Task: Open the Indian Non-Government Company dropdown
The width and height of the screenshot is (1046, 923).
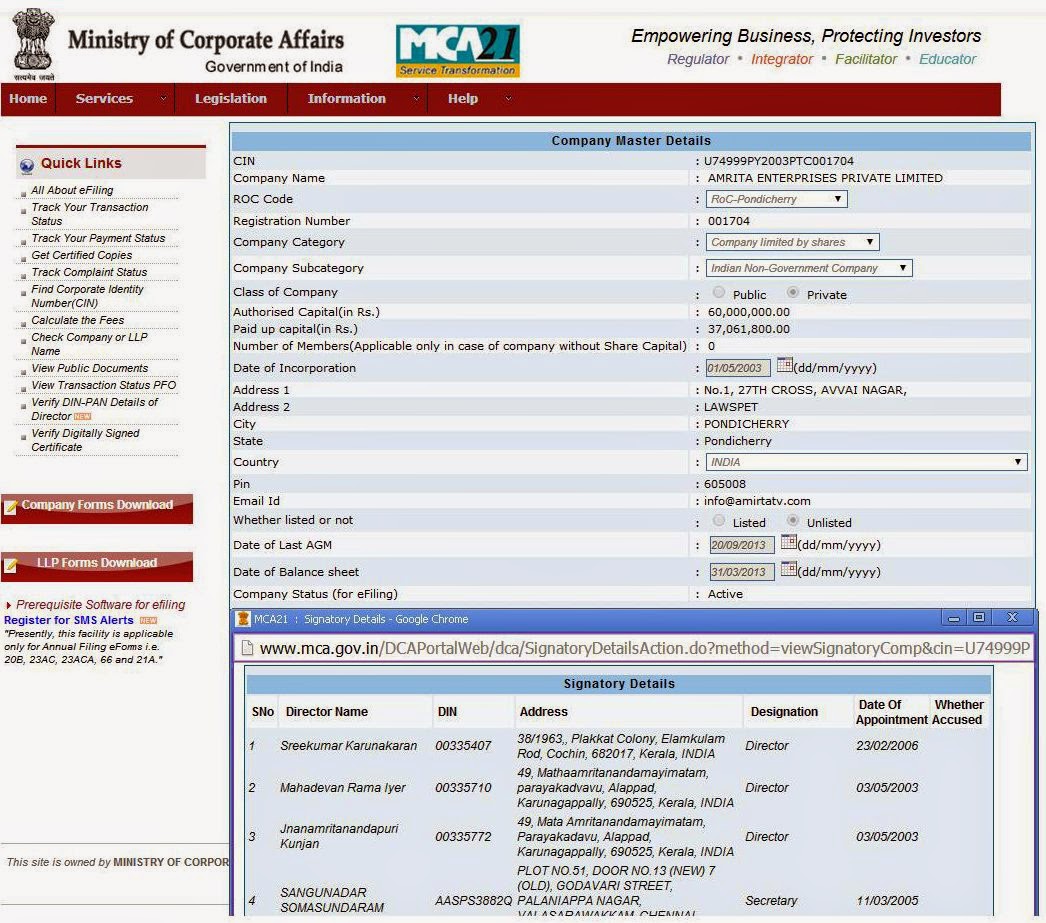Action: pyautogui.click(x=809, y=268)
